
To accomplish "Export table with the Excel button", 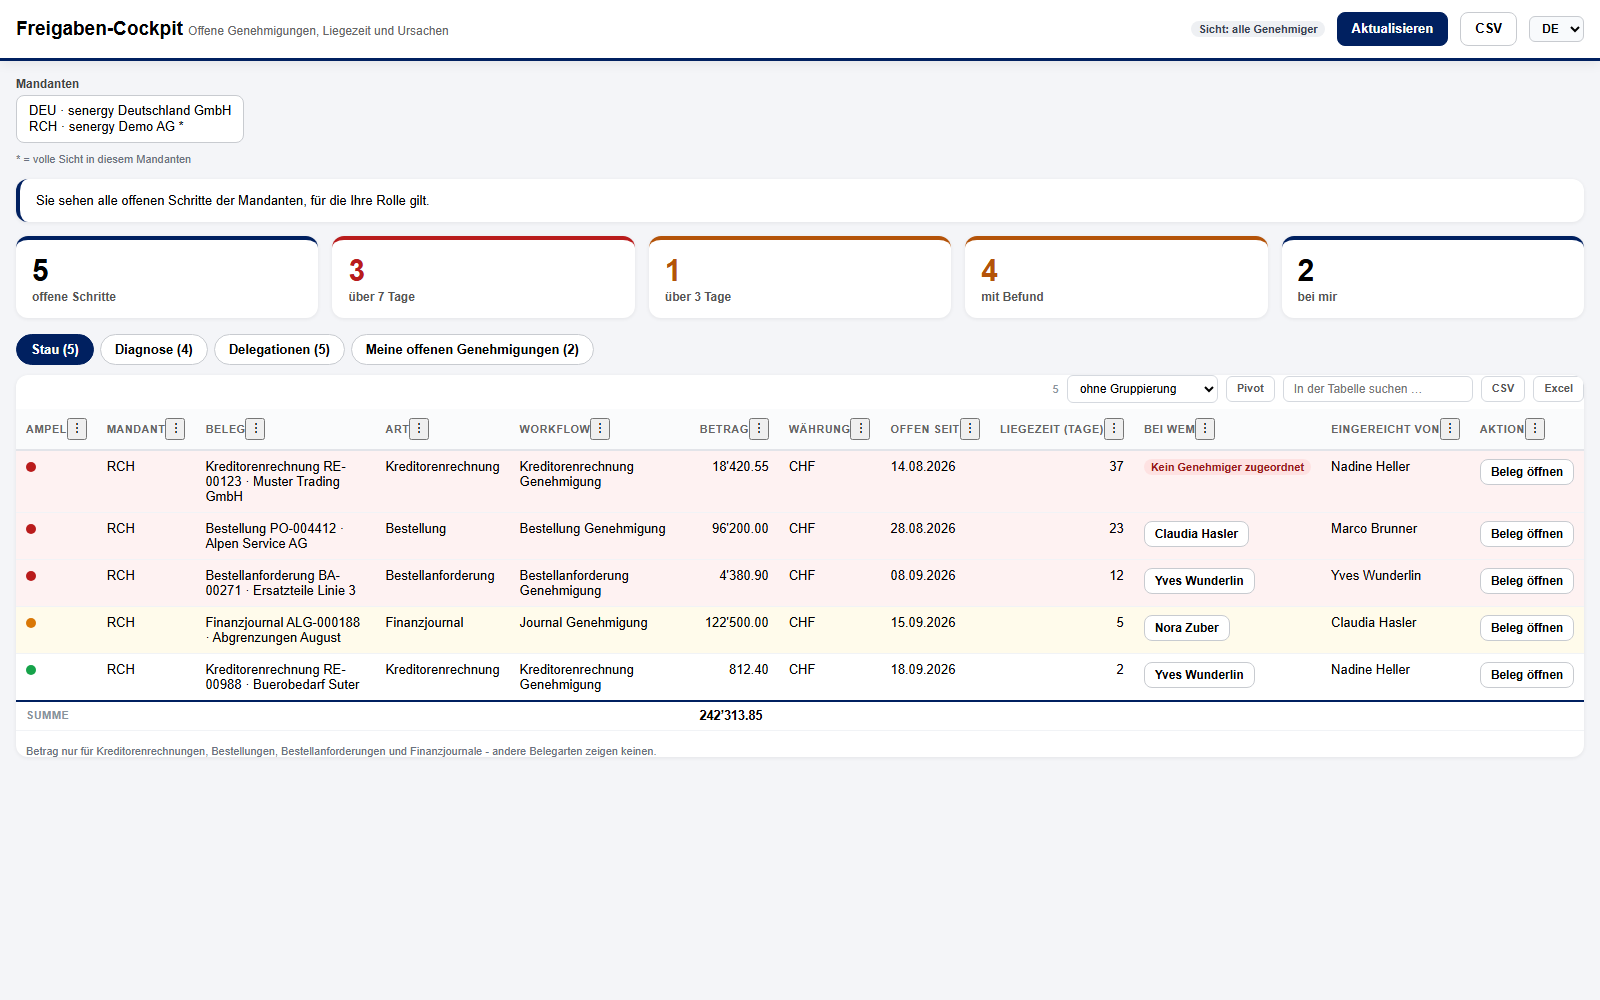I will [x=1558, y=389].
